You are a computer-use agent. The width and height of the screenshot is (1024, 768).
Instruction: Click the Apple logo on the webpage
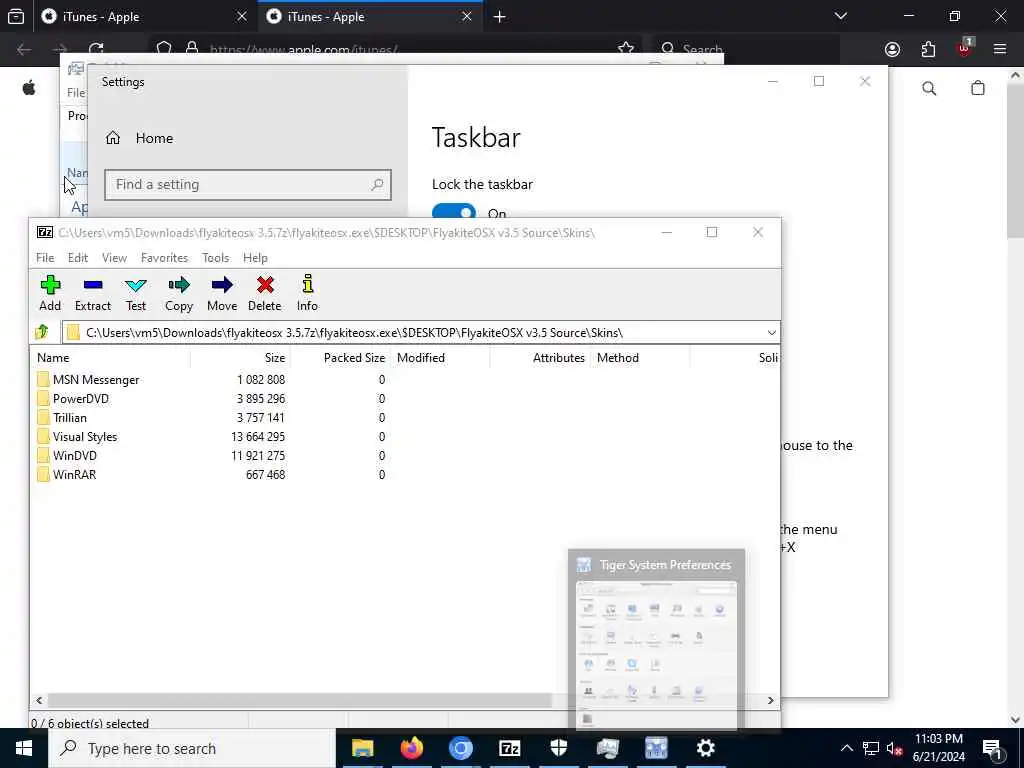(29, 88)
